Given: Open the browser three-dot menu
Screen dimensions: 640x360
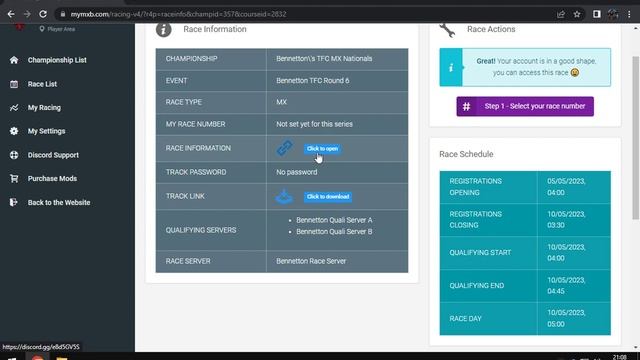Looking at the screenshot, I should pos(629,14).
